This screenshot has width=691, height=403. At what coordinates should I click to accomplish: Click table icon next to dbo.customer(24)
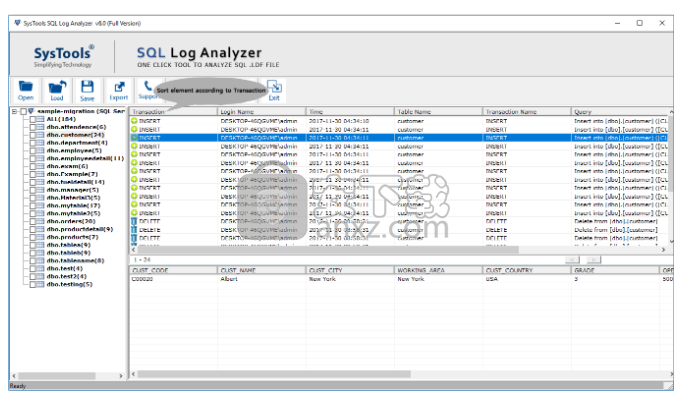[40, 135]
